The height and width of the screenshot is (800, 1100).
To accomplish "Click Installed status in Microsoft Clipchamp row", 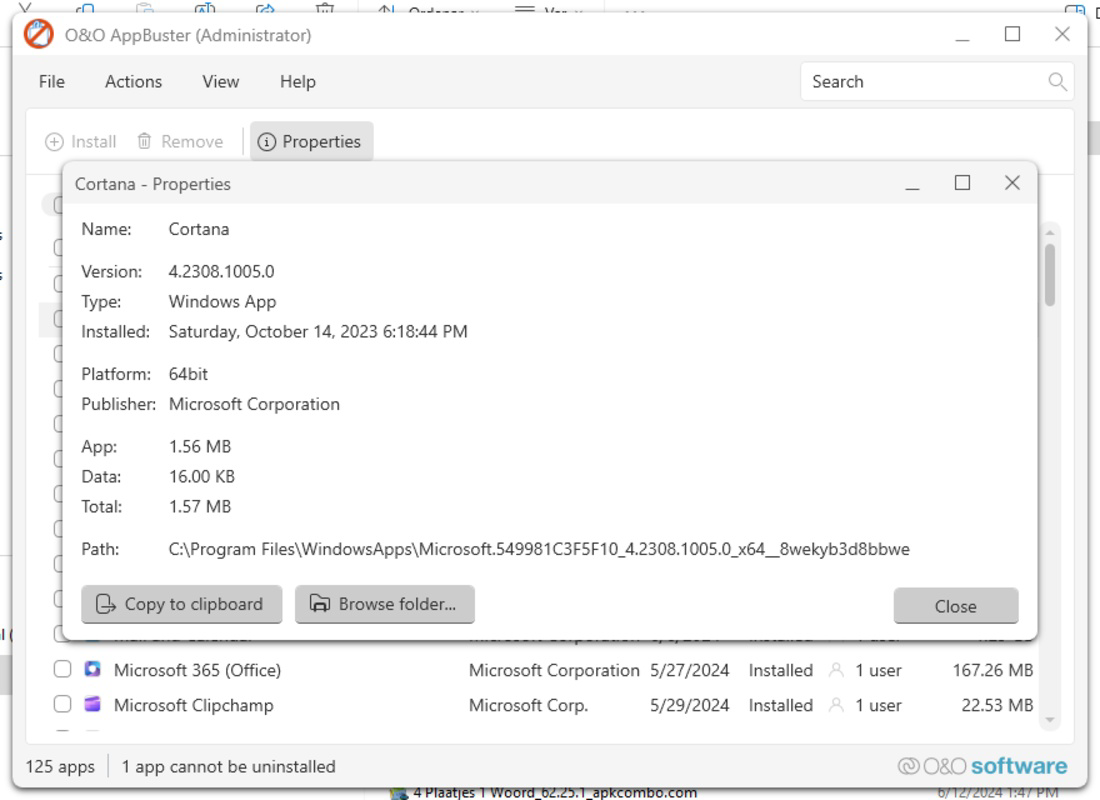I will (x=781, y=705).
